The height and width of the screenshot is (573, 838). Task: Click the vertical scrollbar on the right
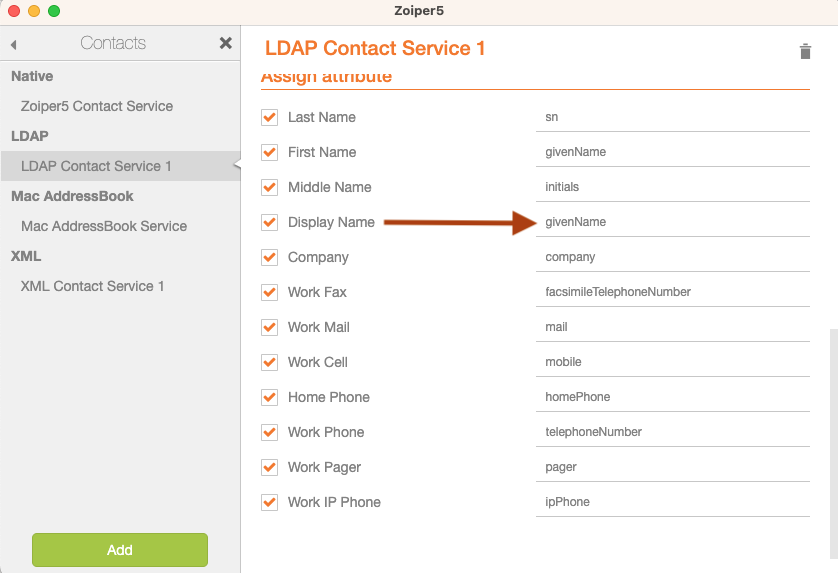[833, 444]
